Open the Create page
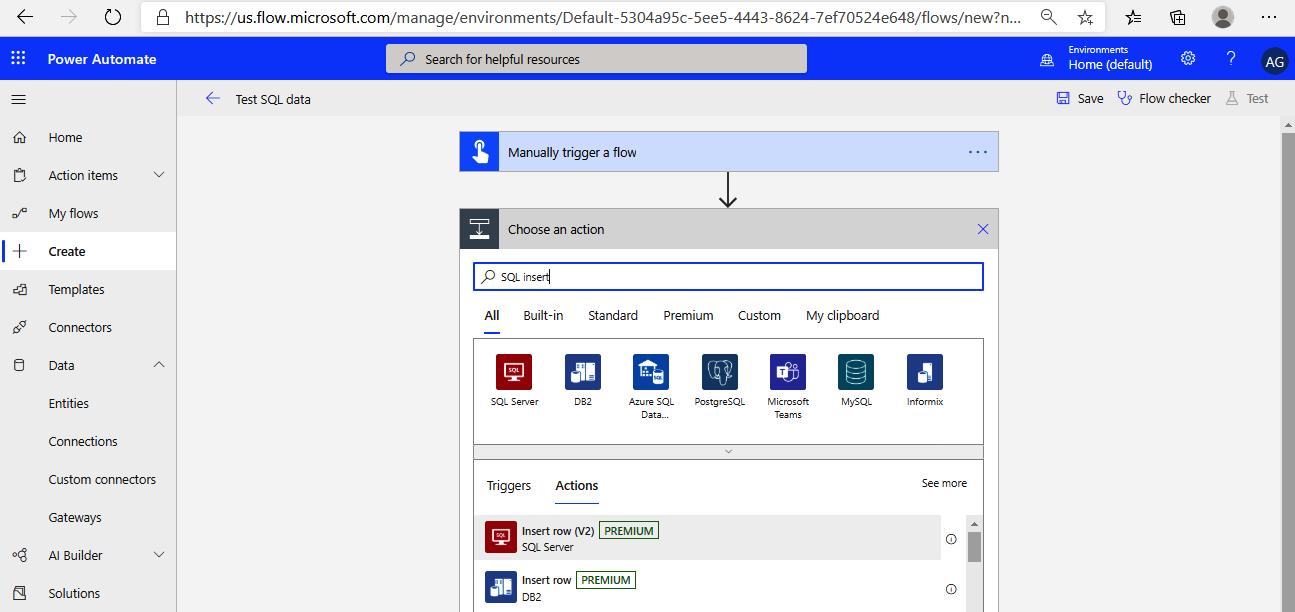Viewport: 1295px width, 612px height. point(88,251)
